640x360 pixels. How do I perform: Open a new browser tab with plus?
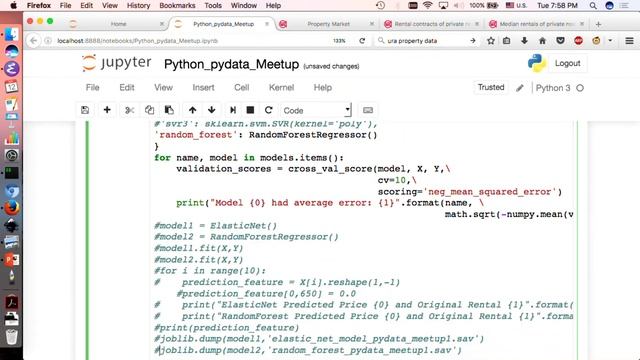(598, 24)
